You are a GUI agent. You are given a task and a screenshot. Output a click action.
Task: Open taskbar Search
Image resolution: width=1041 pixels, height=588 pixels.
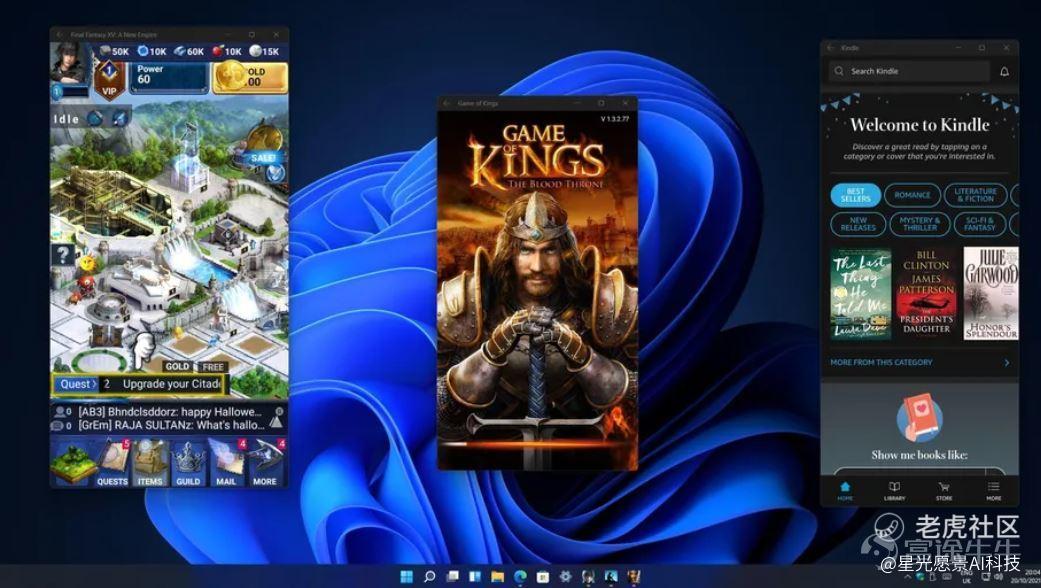tap(430, 576)
